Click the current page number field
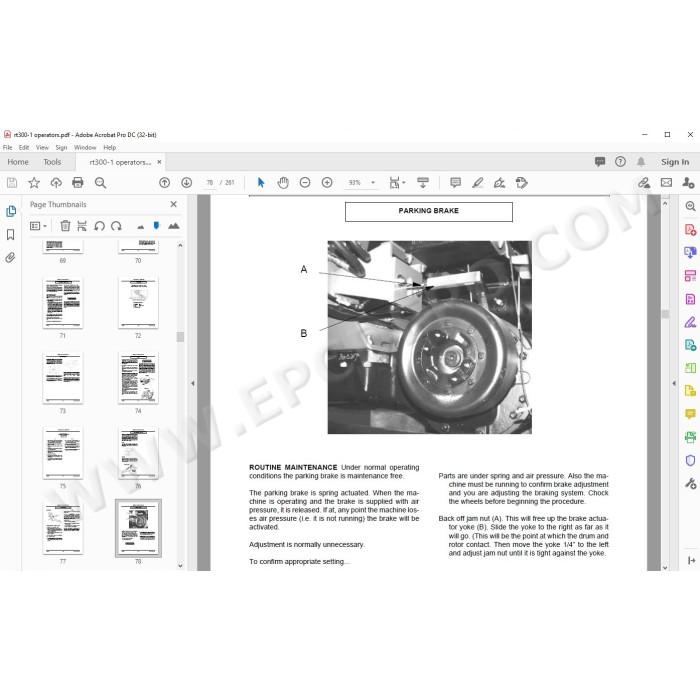 pyautogui.click(x=210, y=183)
